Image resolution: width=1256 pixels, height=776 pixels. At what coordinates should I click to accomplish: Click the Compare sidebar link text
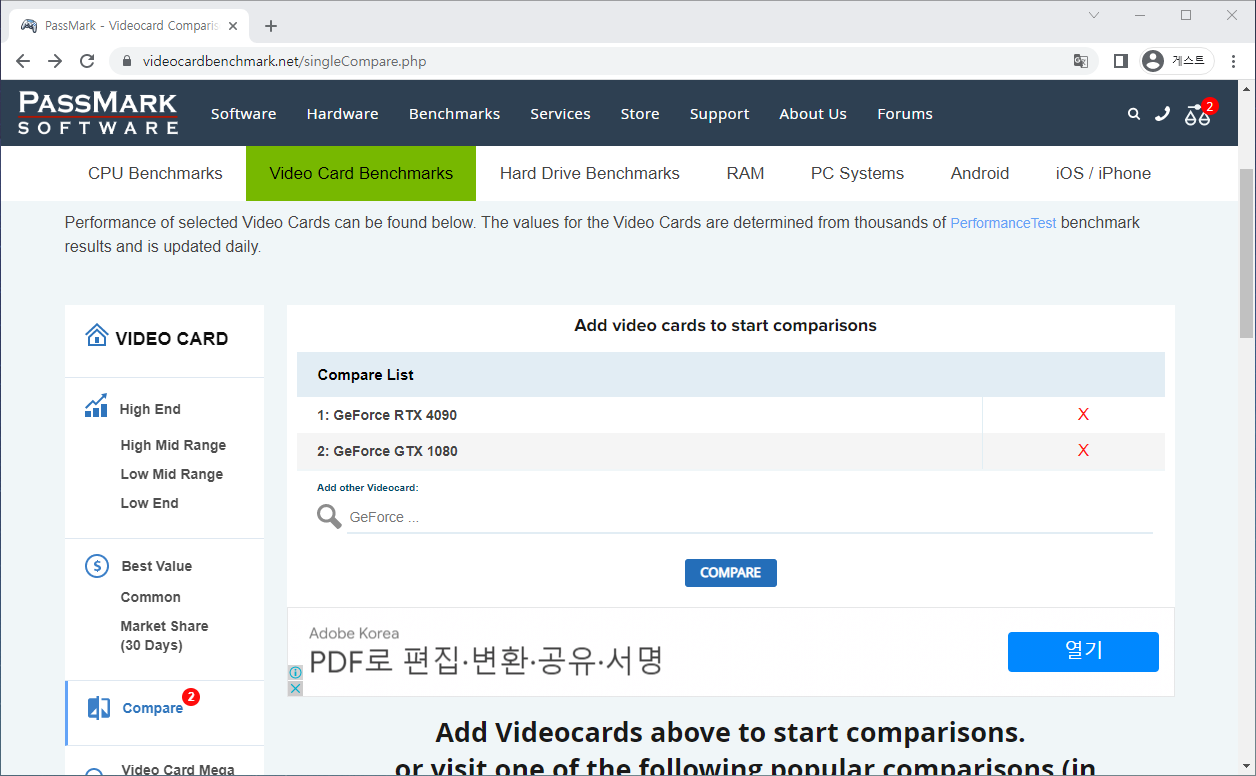click(x=153, y=708)
